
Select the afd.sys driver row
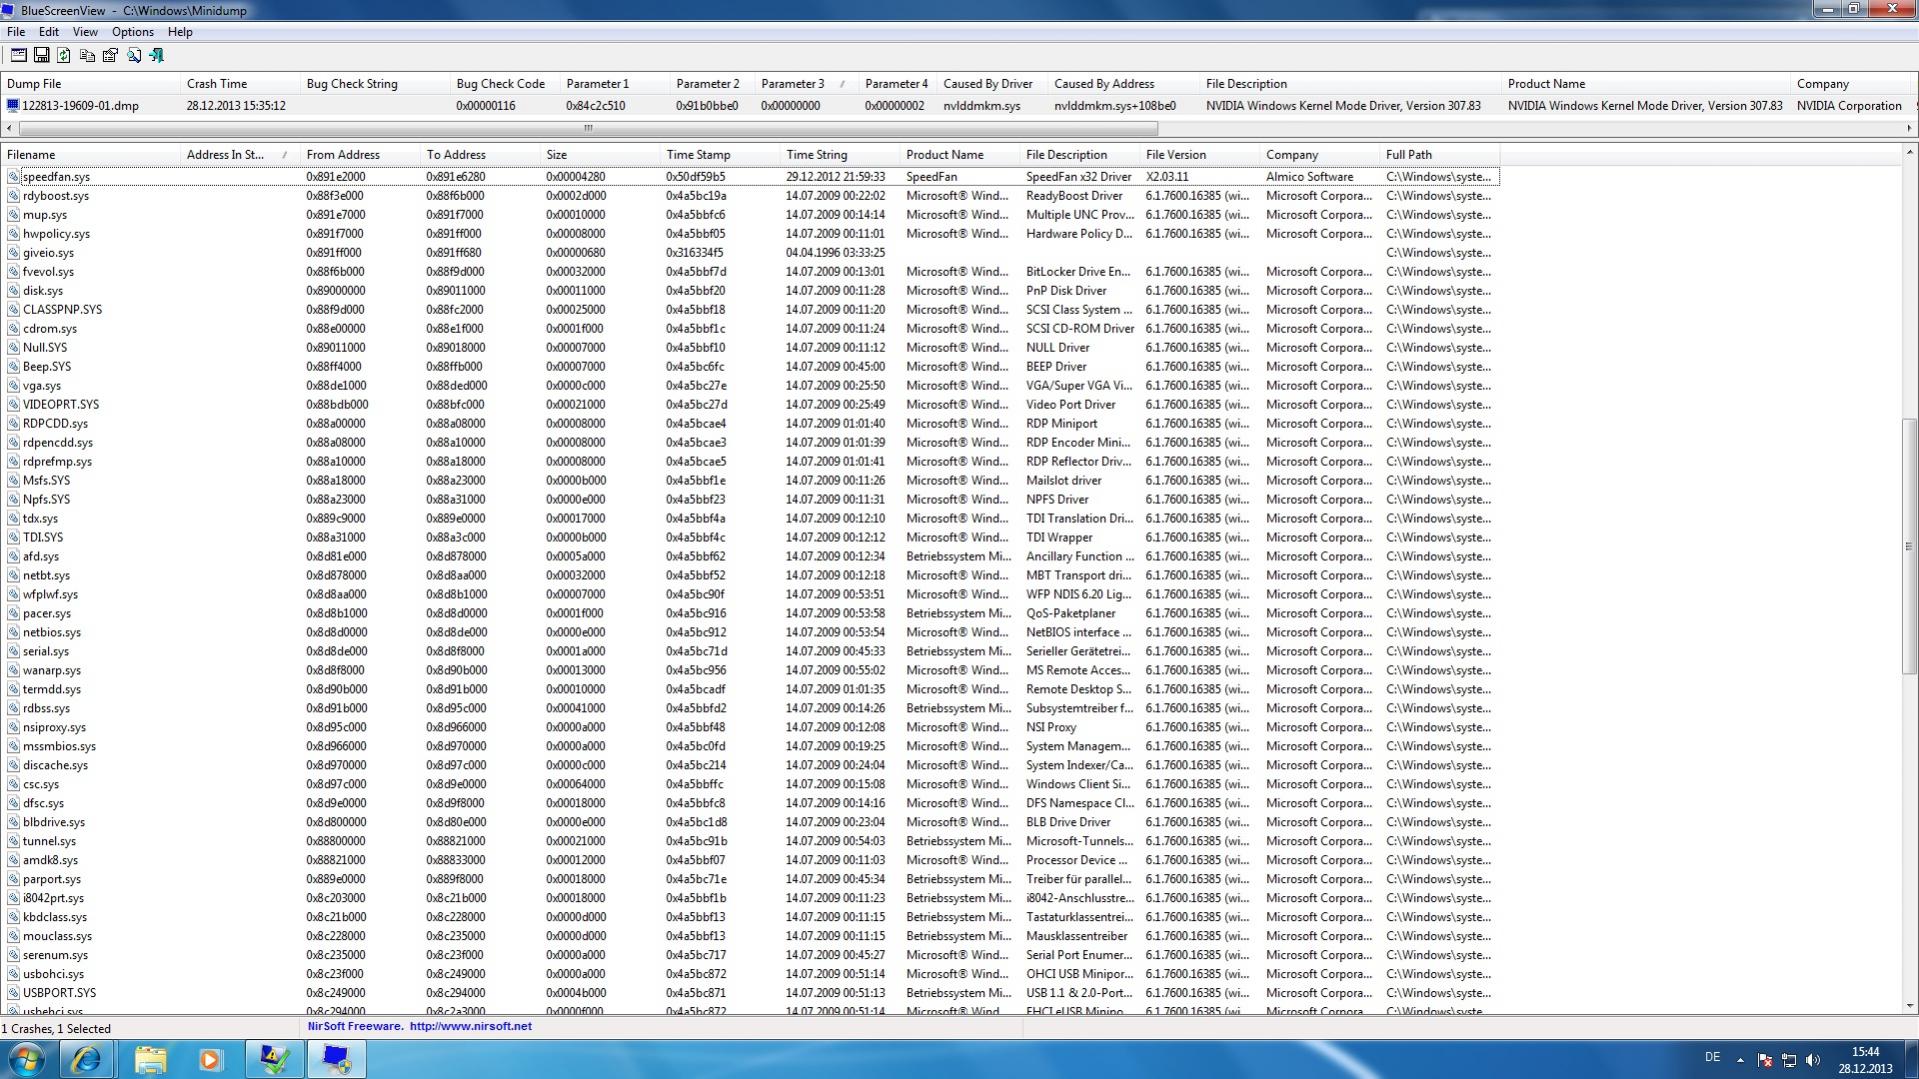(750, 557)
